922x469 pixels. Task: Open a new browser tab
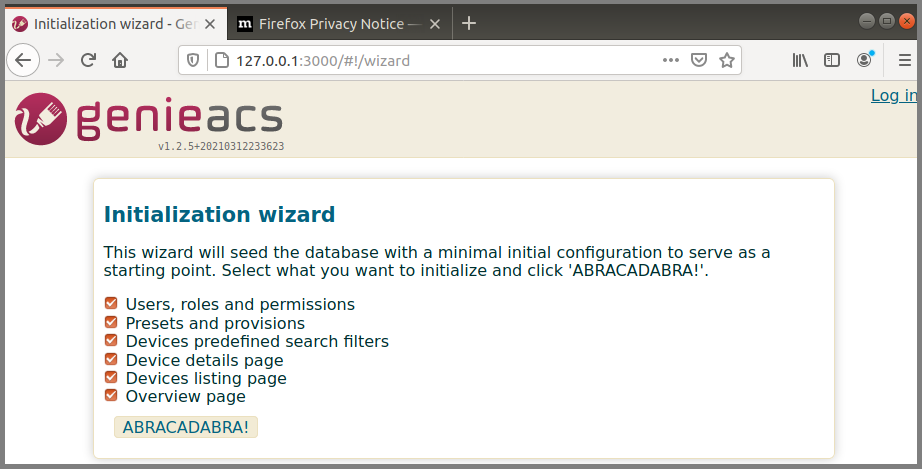(x=469, y=24)
